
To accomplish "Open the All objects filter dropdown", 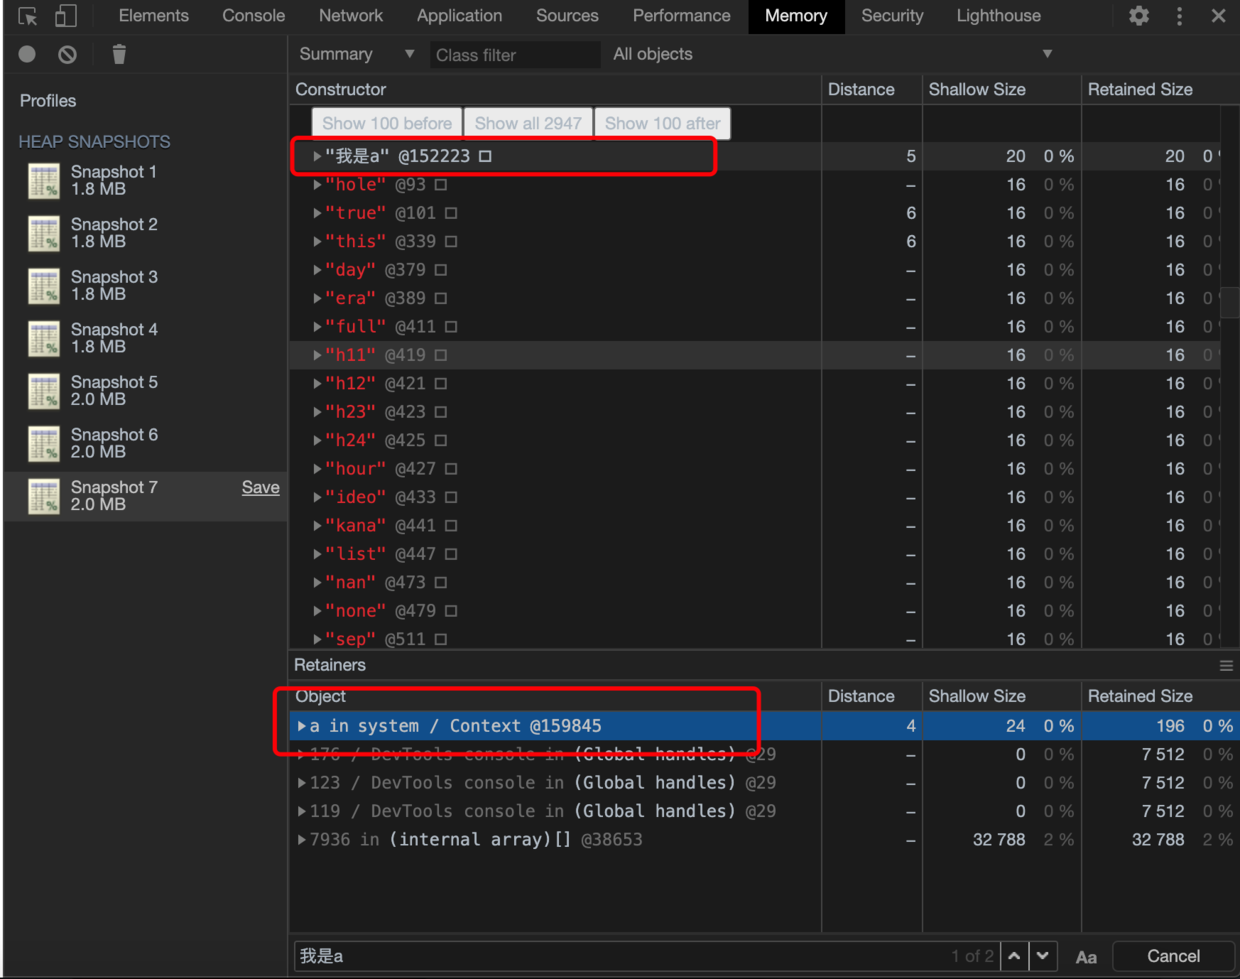I will click(832, 54).
